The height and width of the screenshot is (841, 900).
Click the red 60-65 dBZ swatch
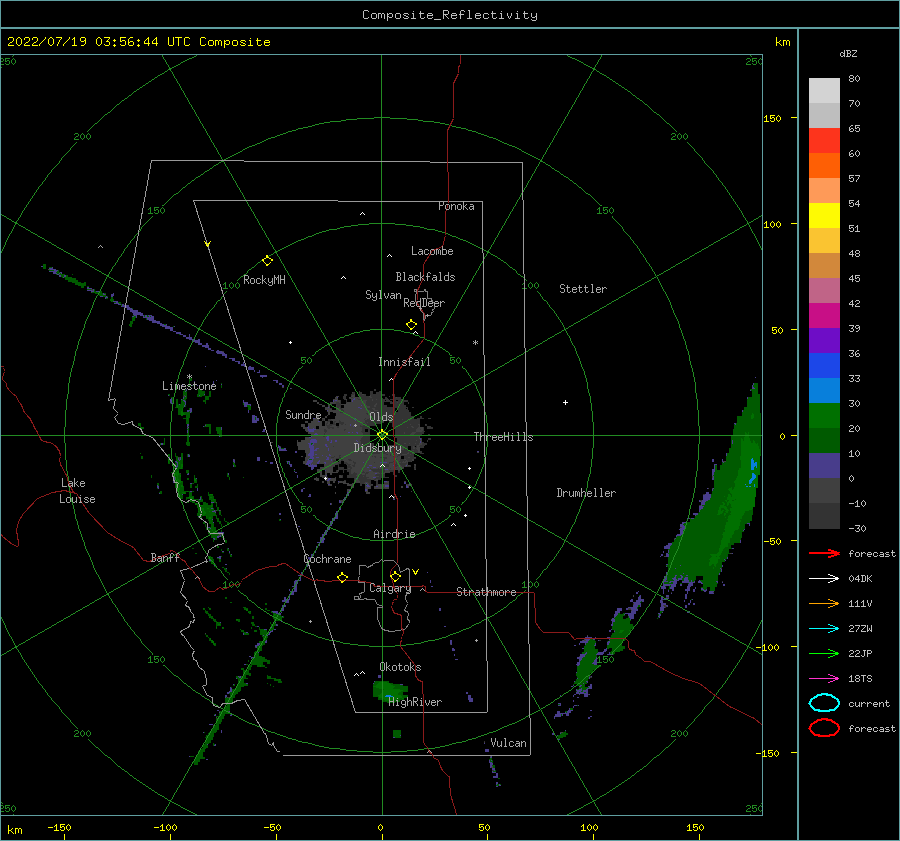(x=824, y=141)
